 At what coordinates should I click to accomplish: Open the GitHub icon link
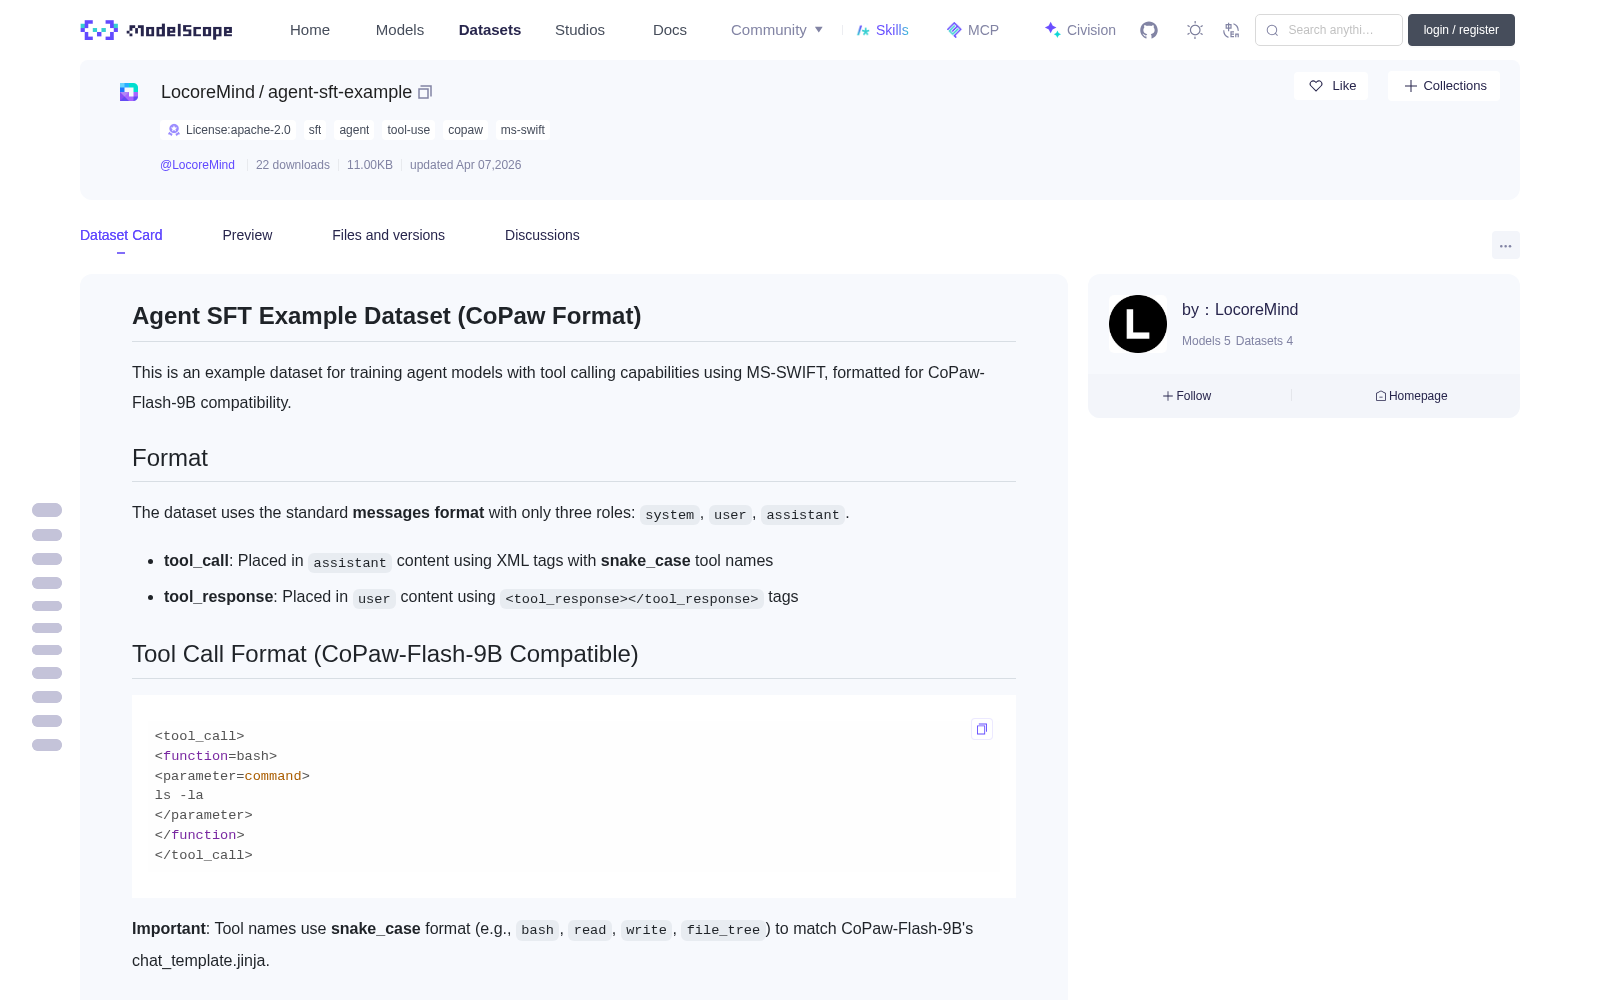[x=1149, y=30]
